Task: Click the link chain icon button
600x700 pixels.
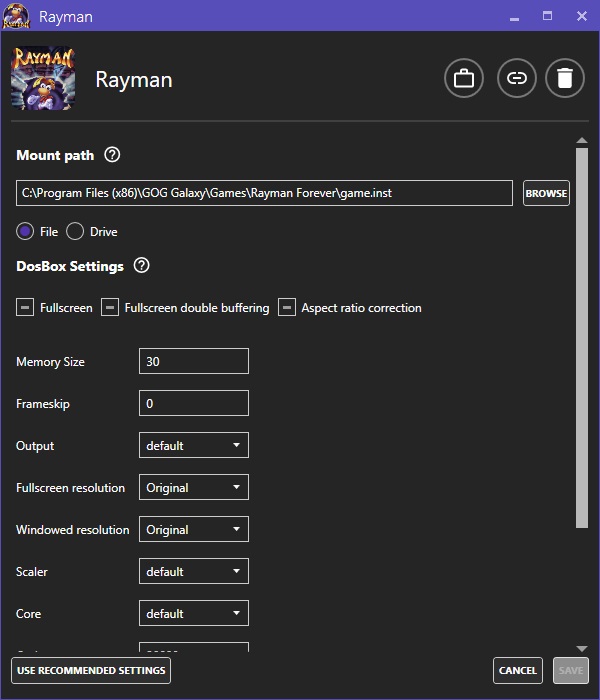Action: tap(517, 79)
